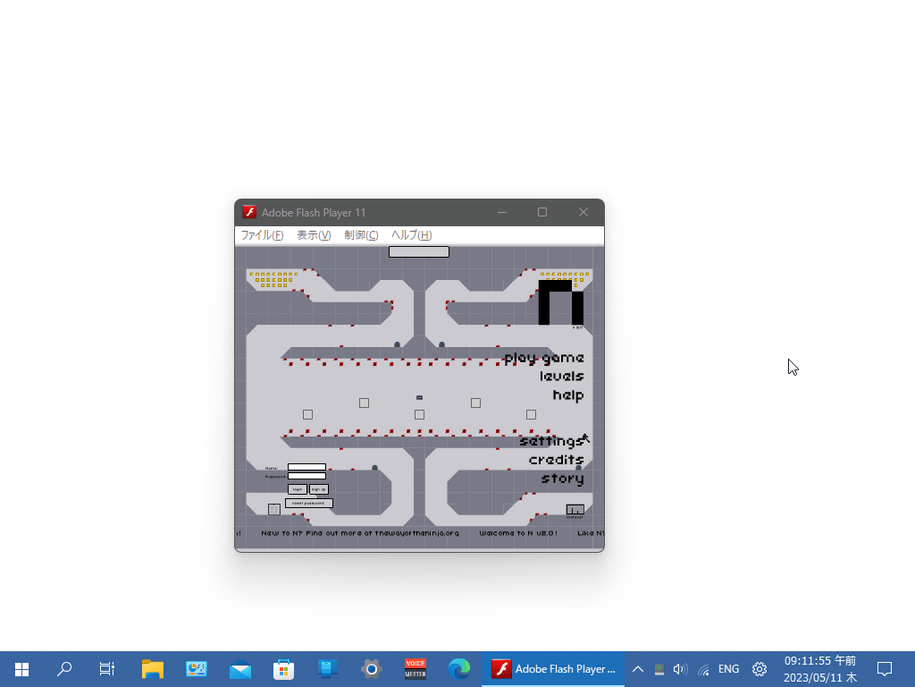Screen dimensions: 915x687
Task: Click the metanet logo icon
Action: (575, 511)
